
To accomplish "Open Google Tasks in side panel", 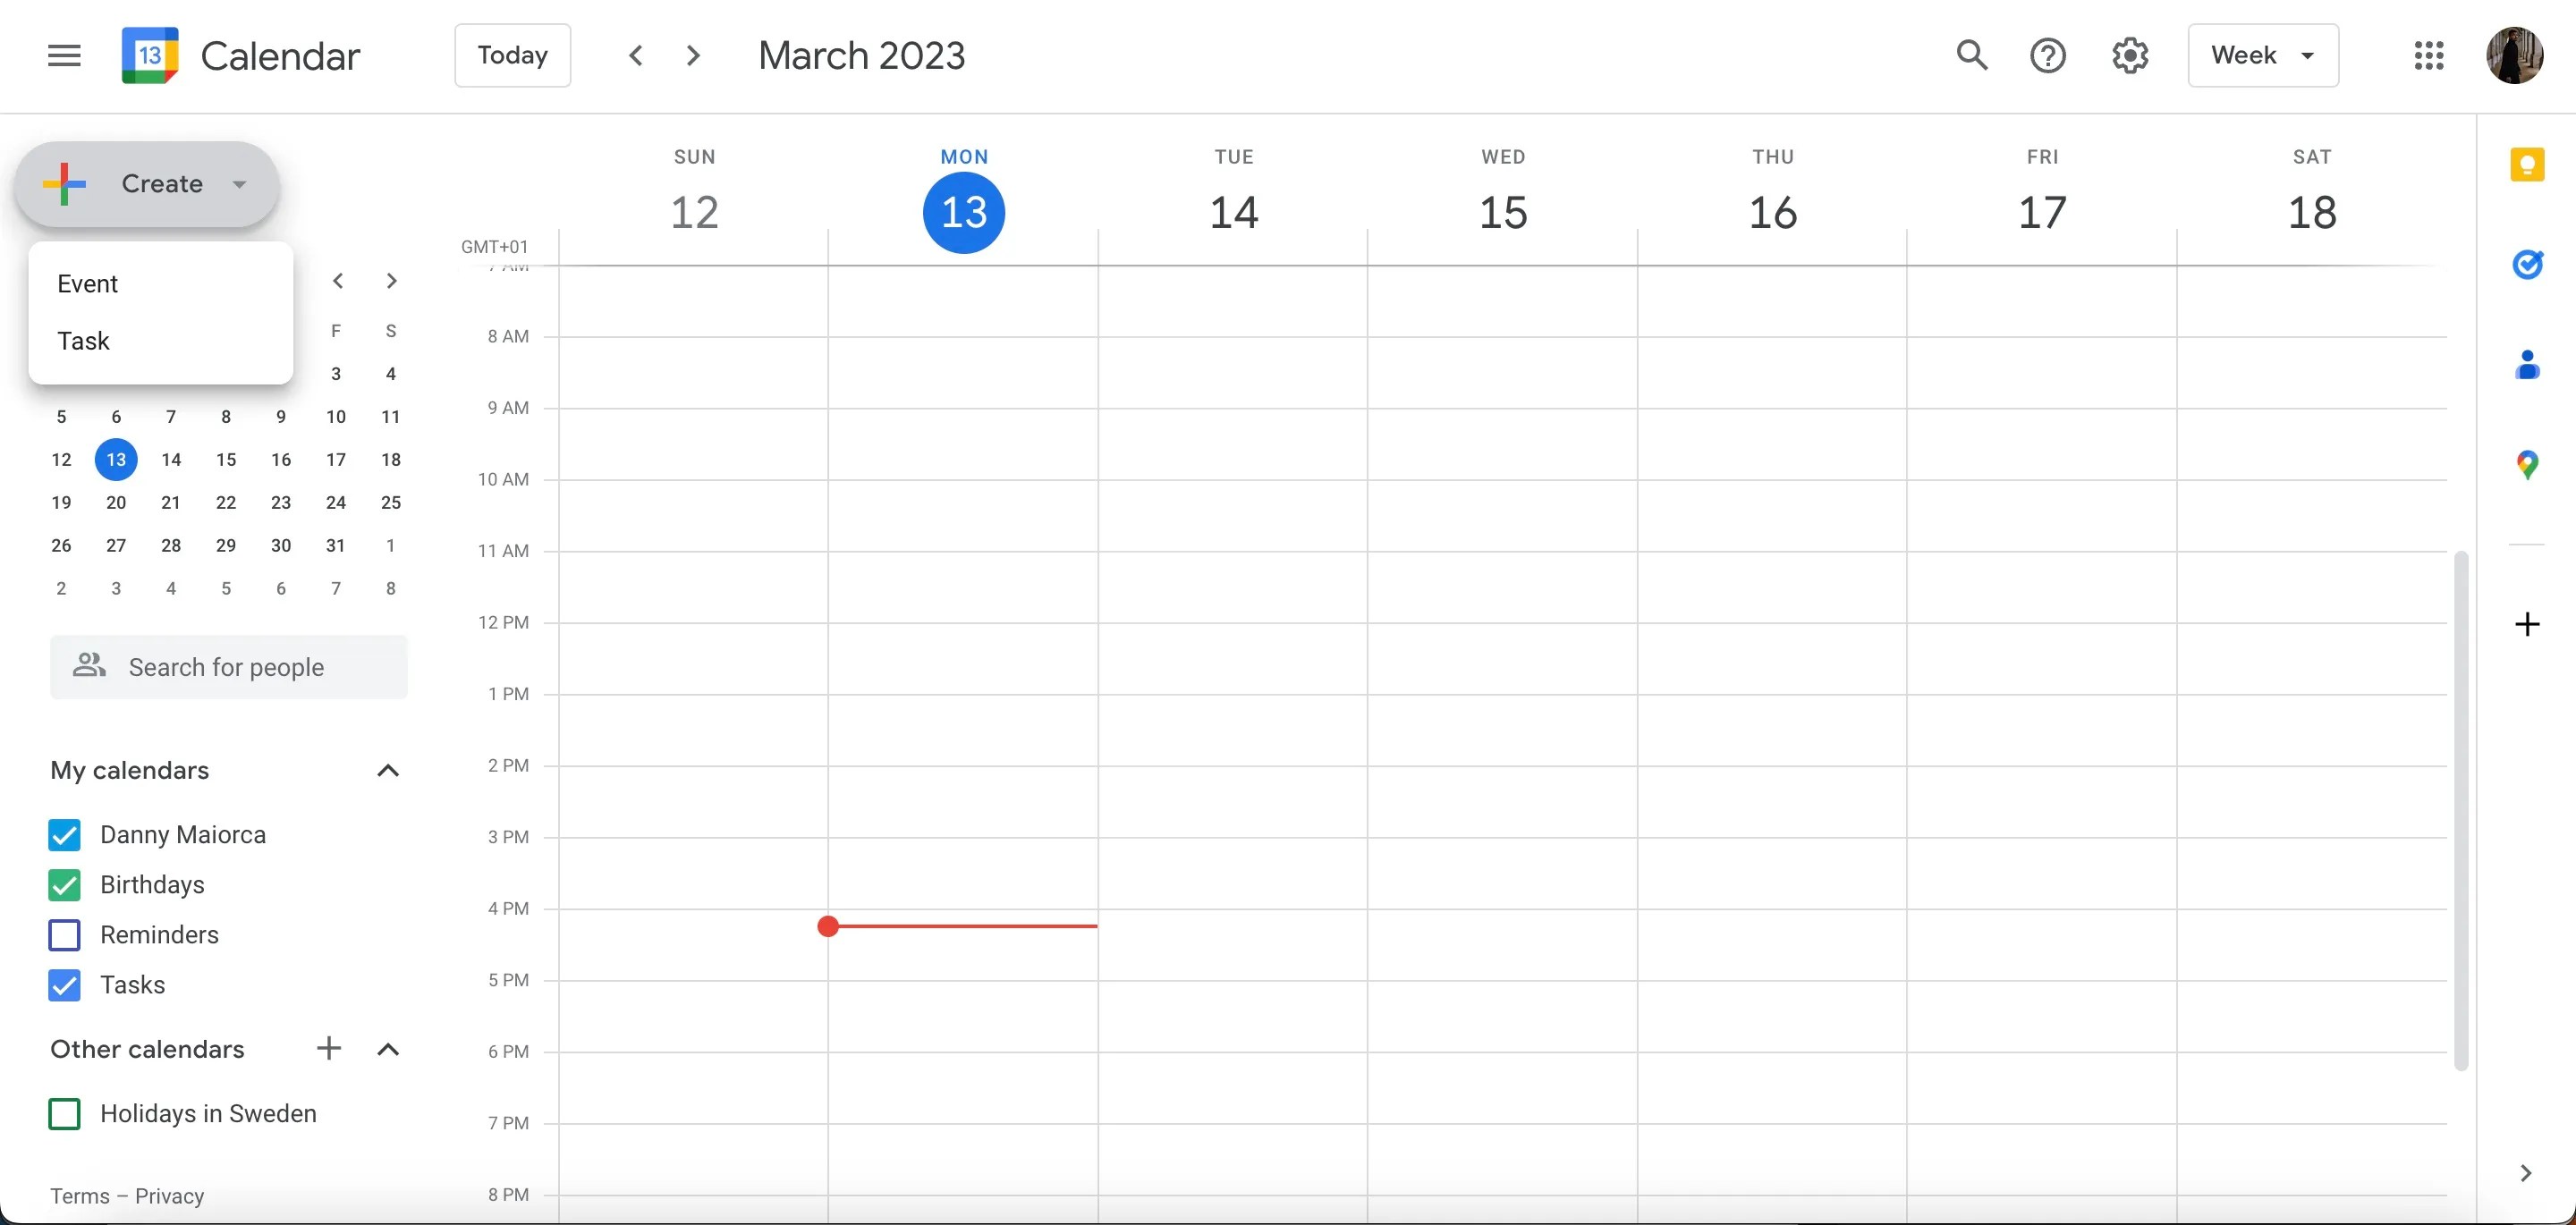I will click(2527, 264).
